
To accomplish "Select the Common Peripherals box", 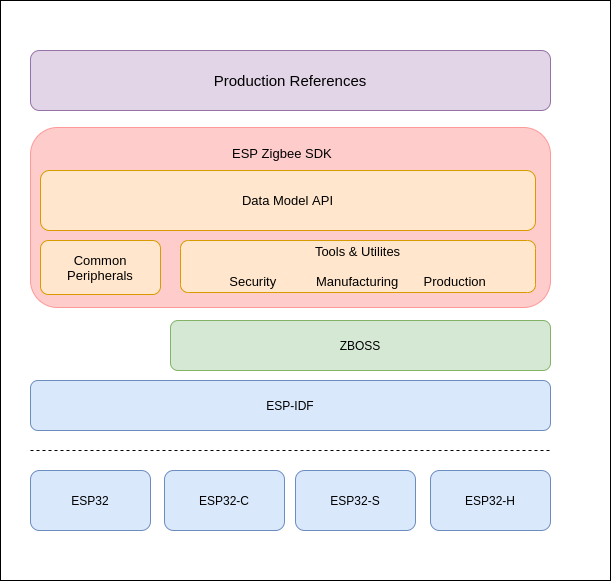I will 101,268.
